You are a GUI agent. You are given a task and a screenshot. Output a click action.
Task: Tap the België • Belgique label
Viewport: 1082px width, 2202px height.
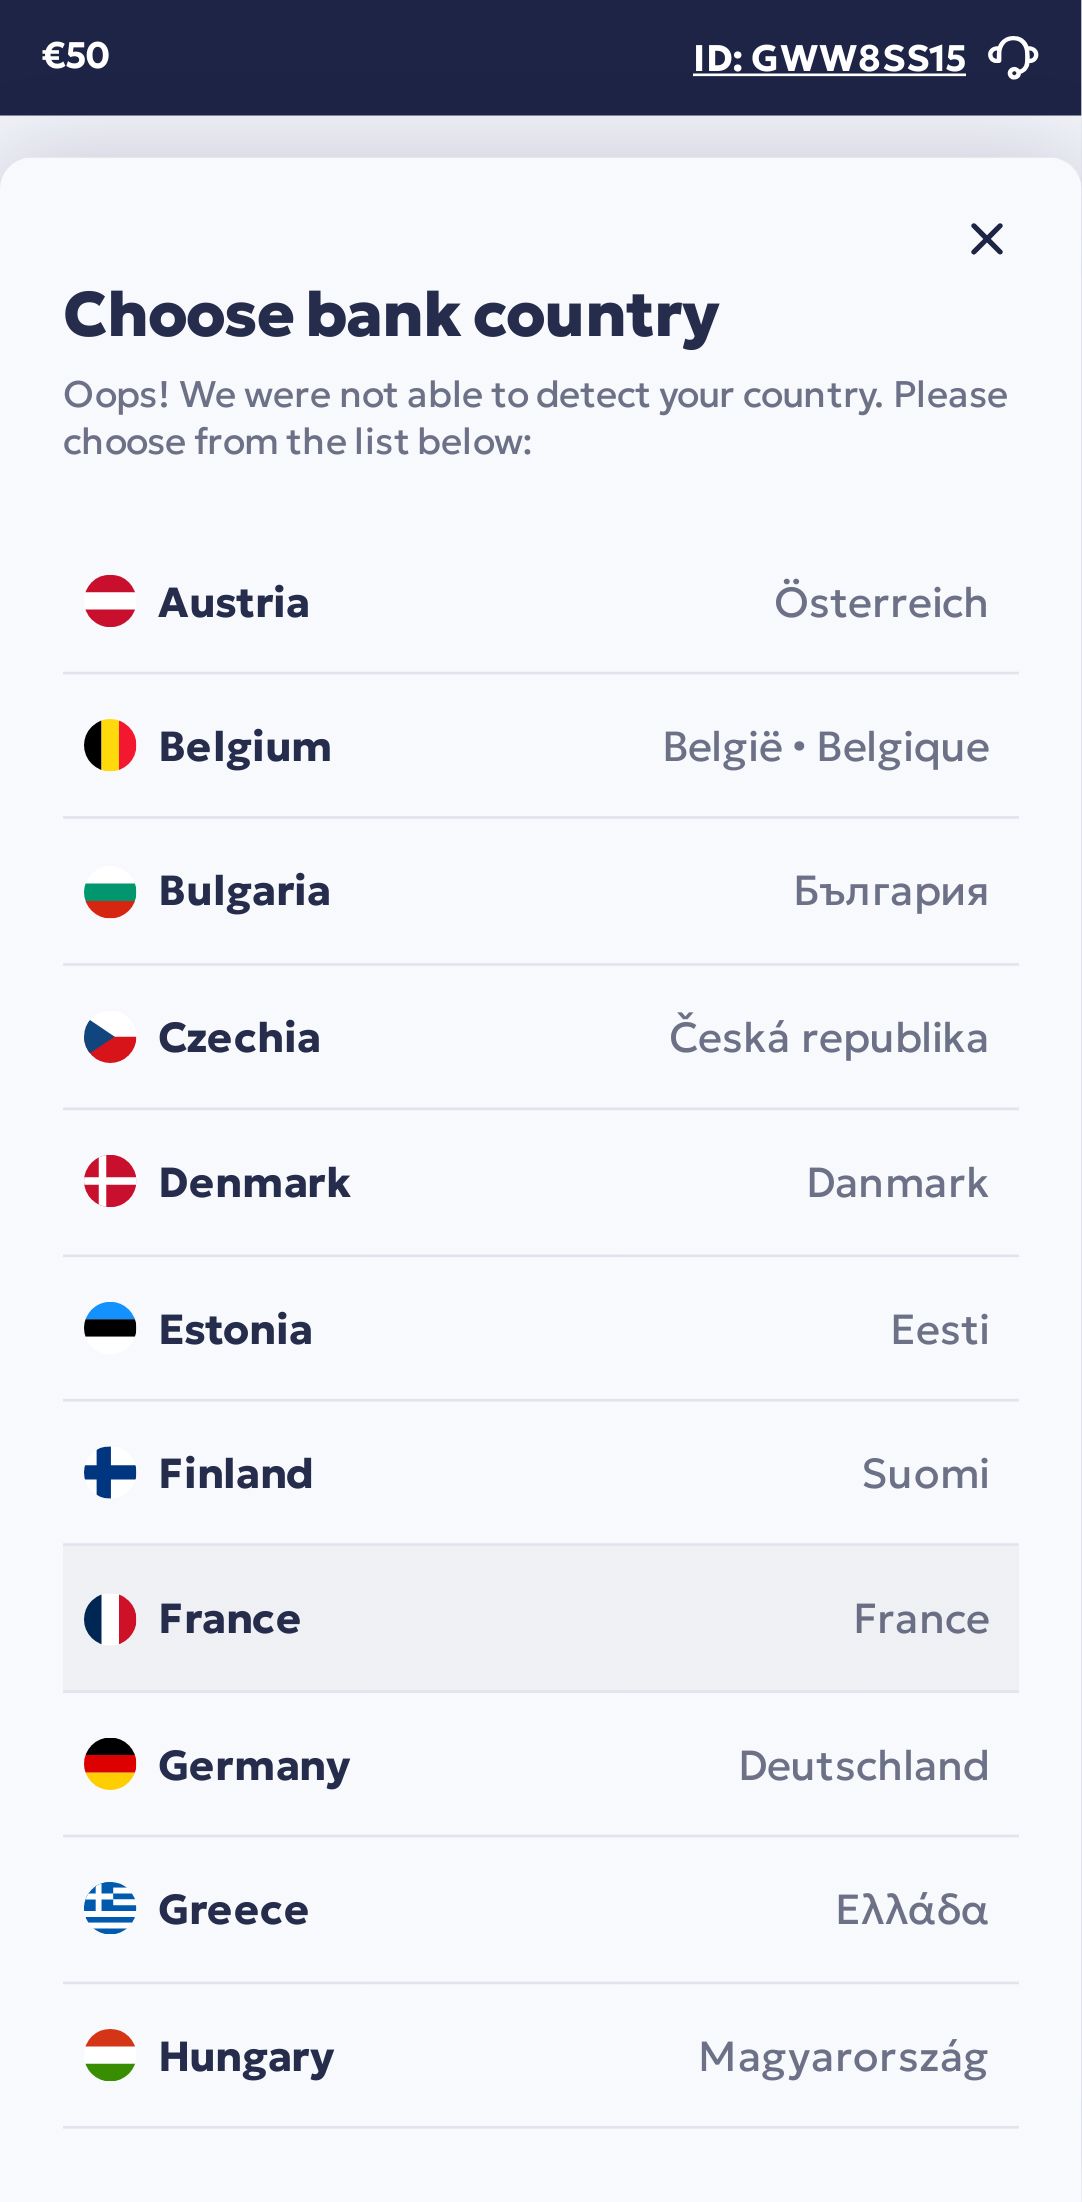tap(825, 747)
